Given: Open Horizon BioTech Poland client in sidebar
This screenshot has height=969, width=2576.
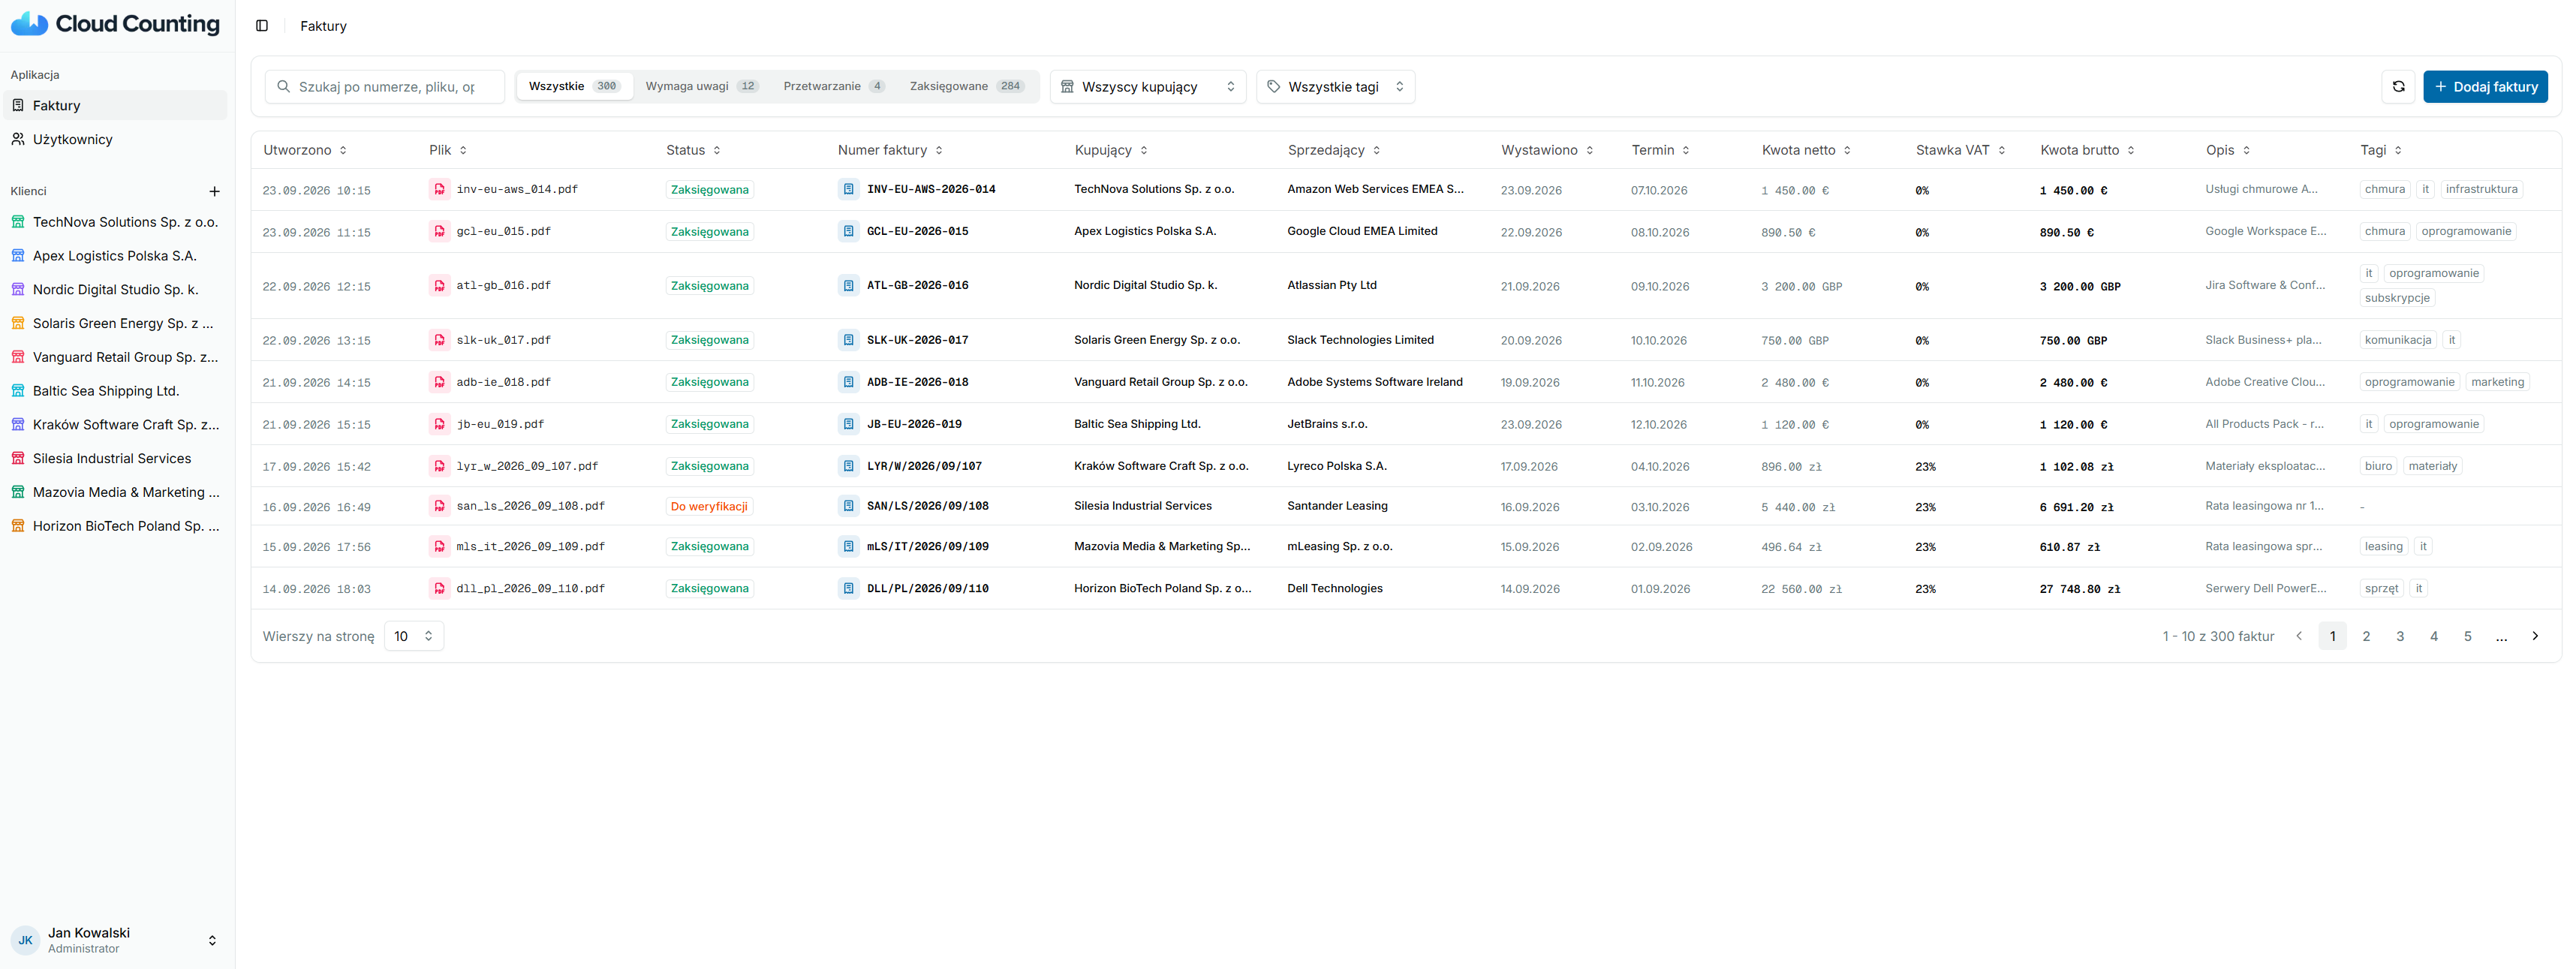Looking at the screenshot, I should 116,526.
